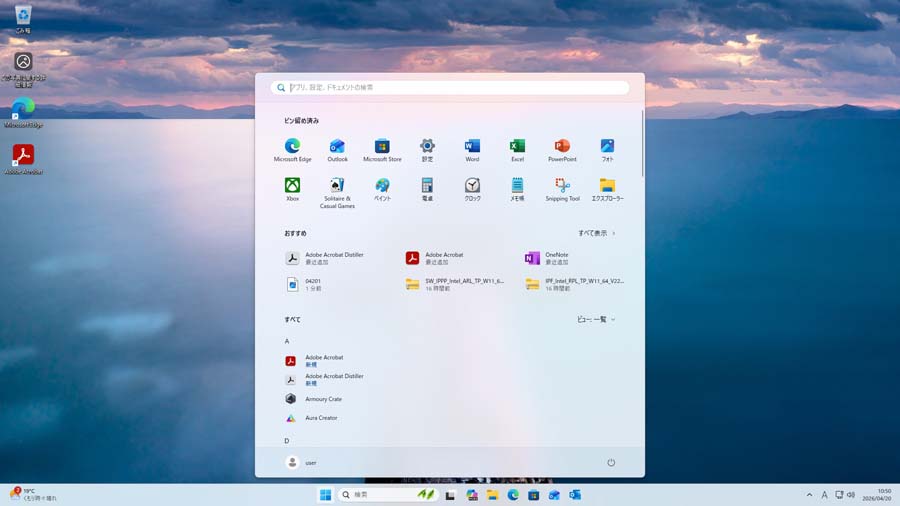Viewport: 900px width, 506px height.
Task: Launch Xbox pinned app
Action: coord(292,189)
